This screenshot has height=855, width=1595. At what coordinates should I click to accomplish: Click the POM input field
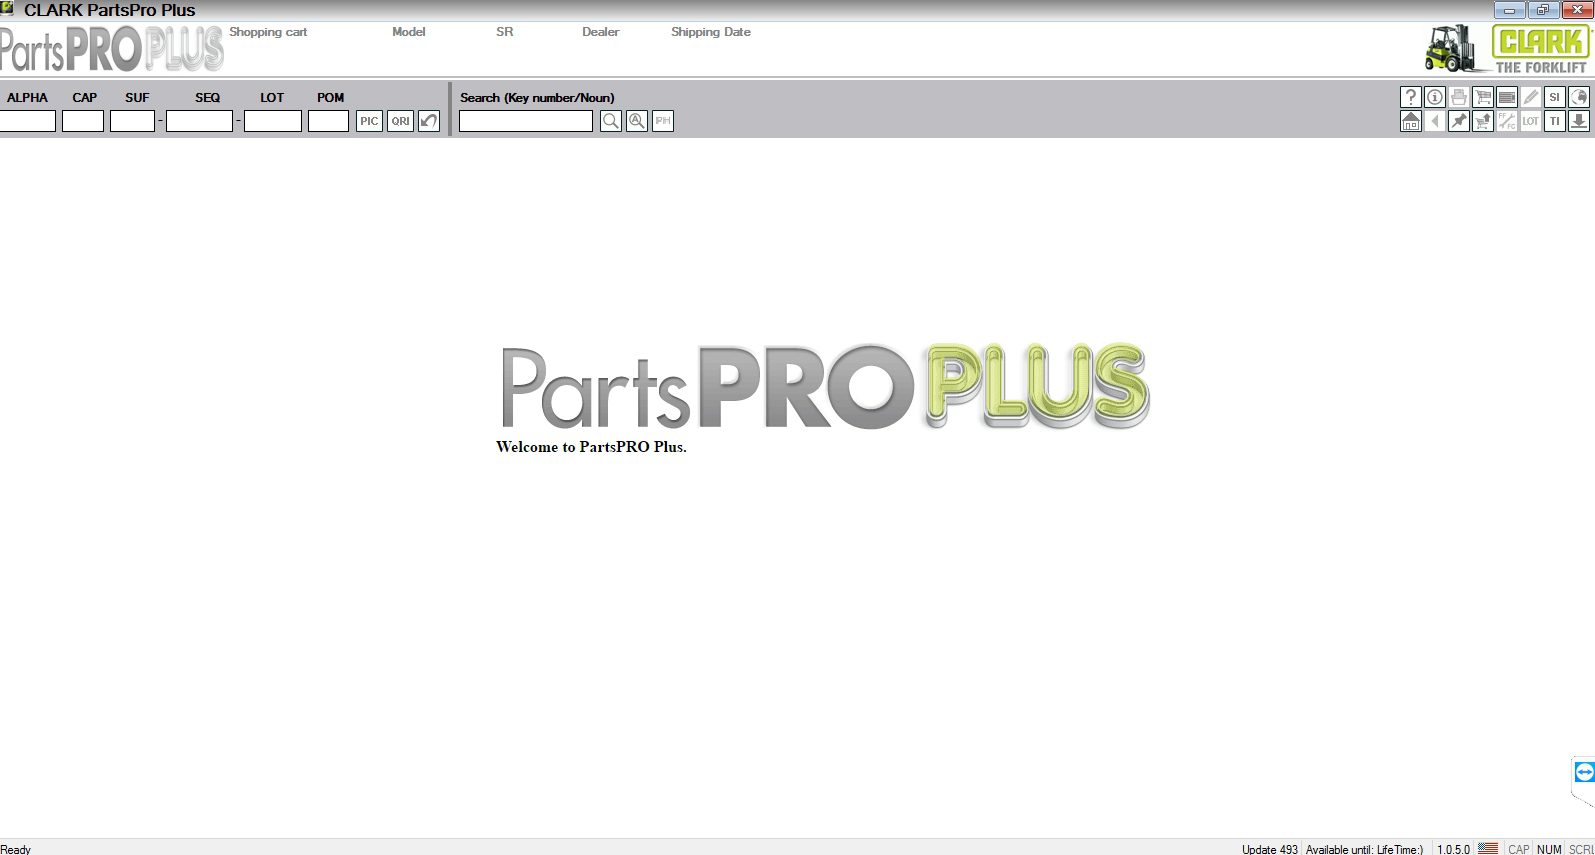point(328,121)
